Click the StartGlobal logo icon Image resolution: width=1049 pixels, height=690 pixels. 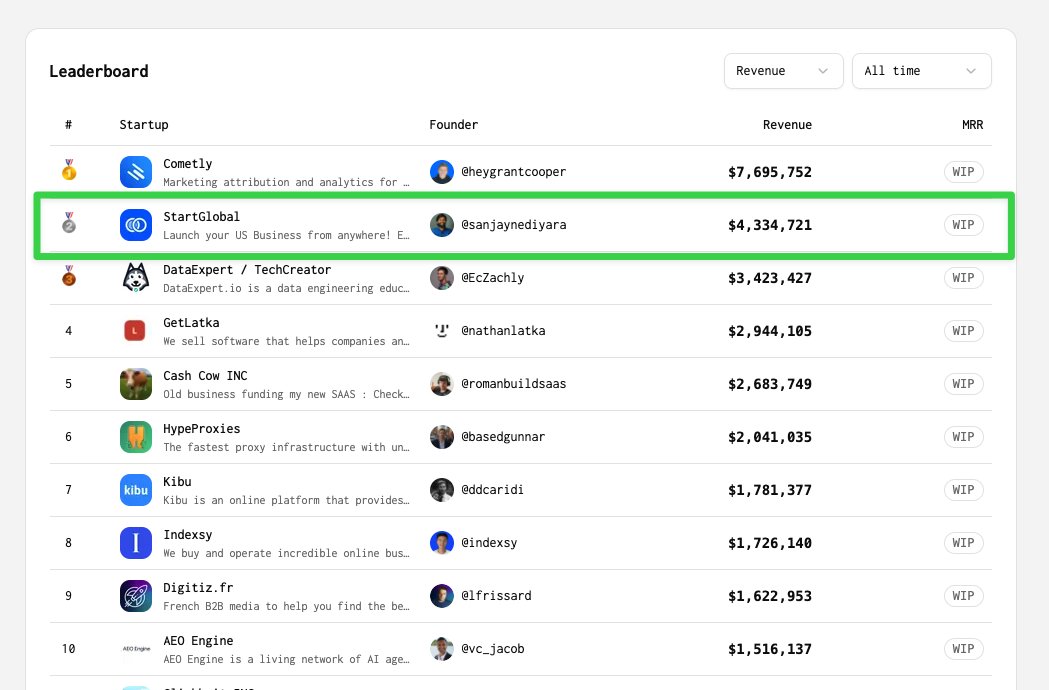point(136,225)
